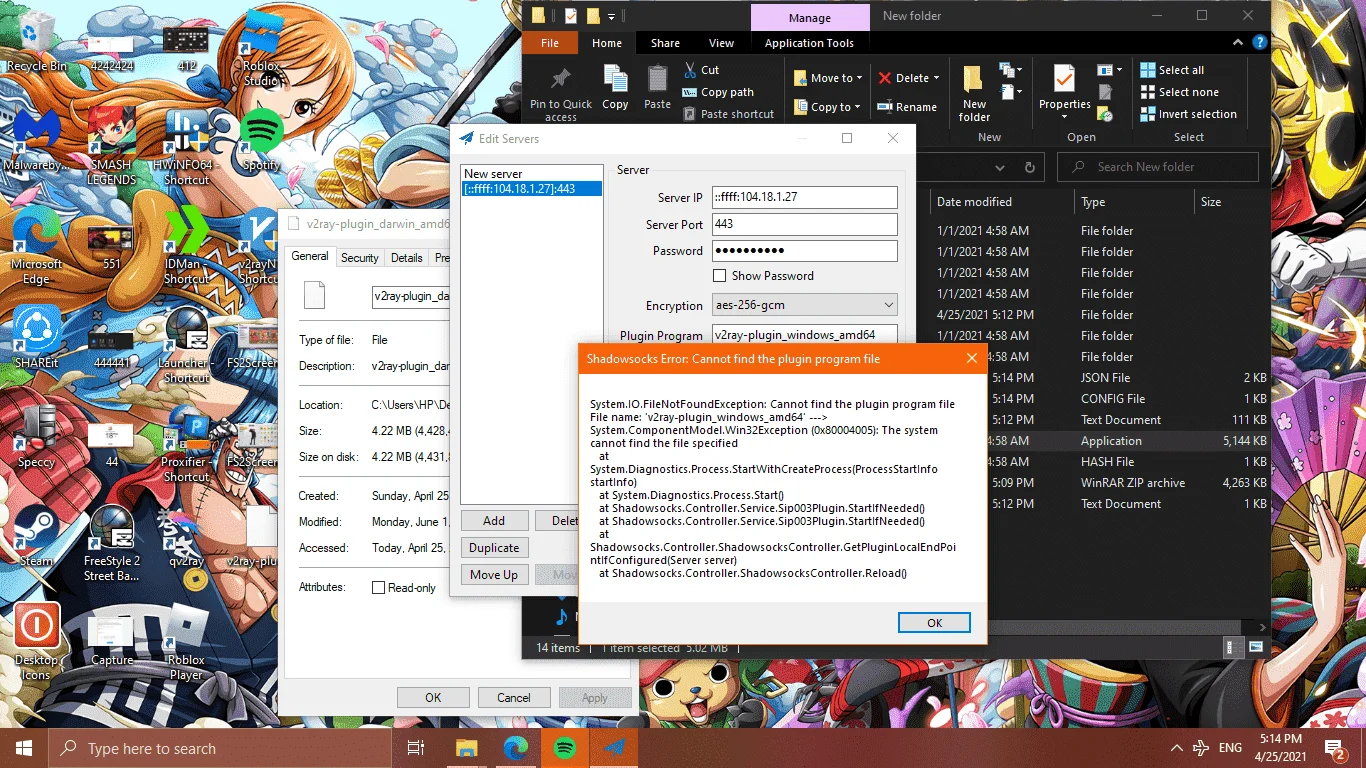This screenshot has width=1366, height=768.
Task: Open the notification center icon
Action: 1334,748
